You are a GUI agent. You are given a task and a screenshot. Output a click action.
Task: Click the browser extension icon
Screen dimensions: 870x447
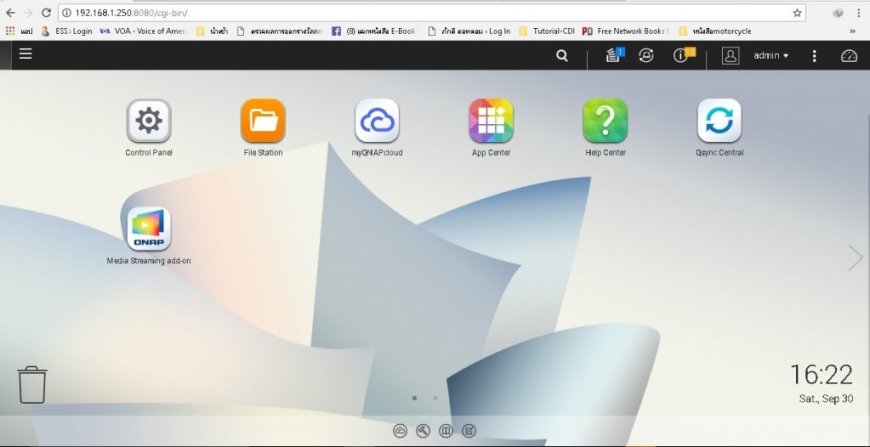click(x=838, y=13)
